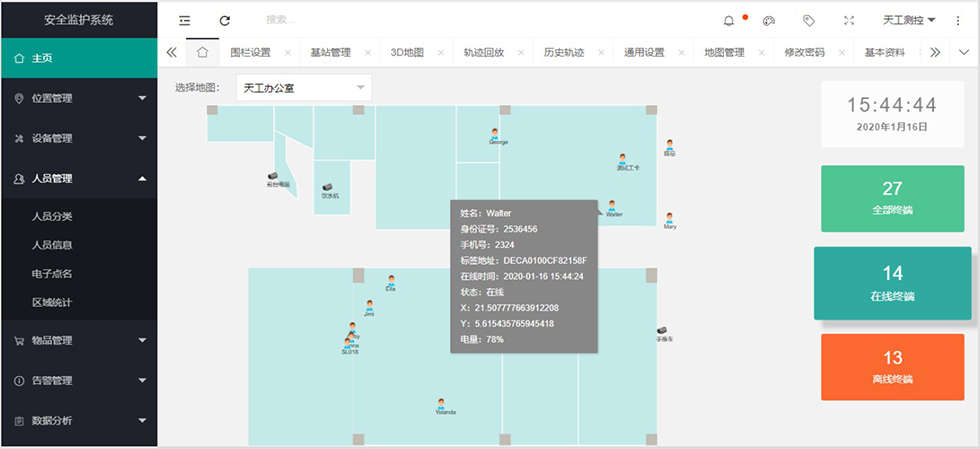The image size is (980, 449).
Task: Click Yolanda's person icon on the map
Action: pyautogui.click(x=441, y=403)
